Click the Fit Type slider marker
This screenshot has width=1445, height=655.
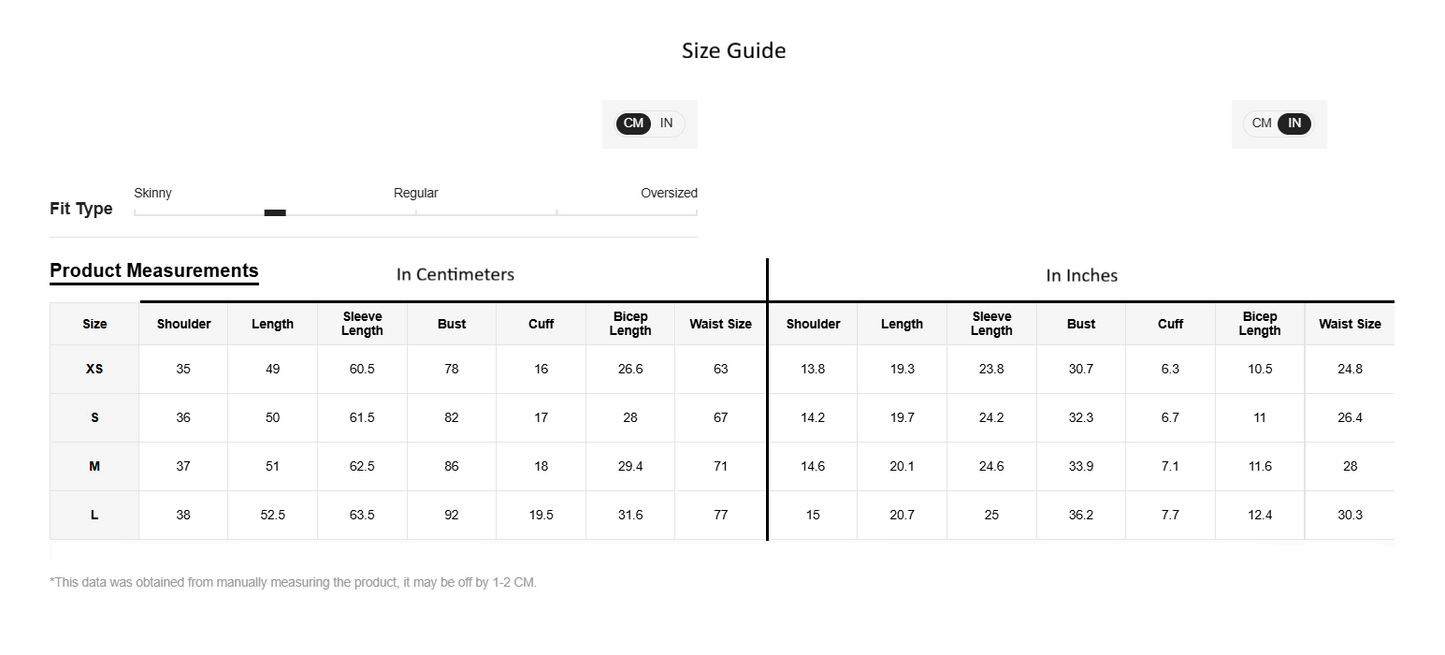click(275, 212)
